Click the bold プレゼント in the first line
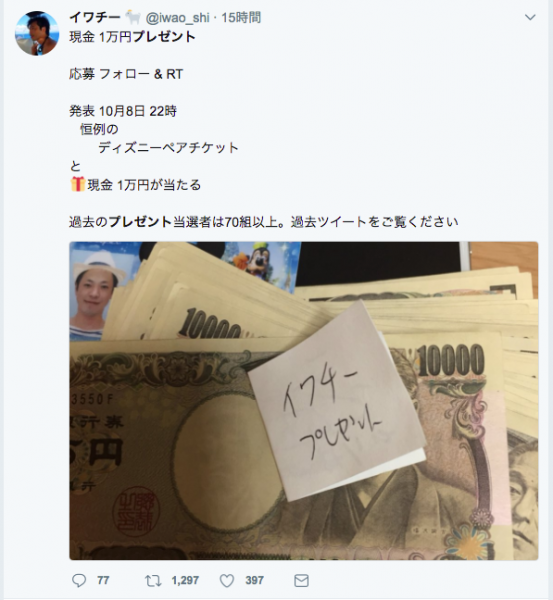The width and height of the screenshot is (553, 600). 164,37
